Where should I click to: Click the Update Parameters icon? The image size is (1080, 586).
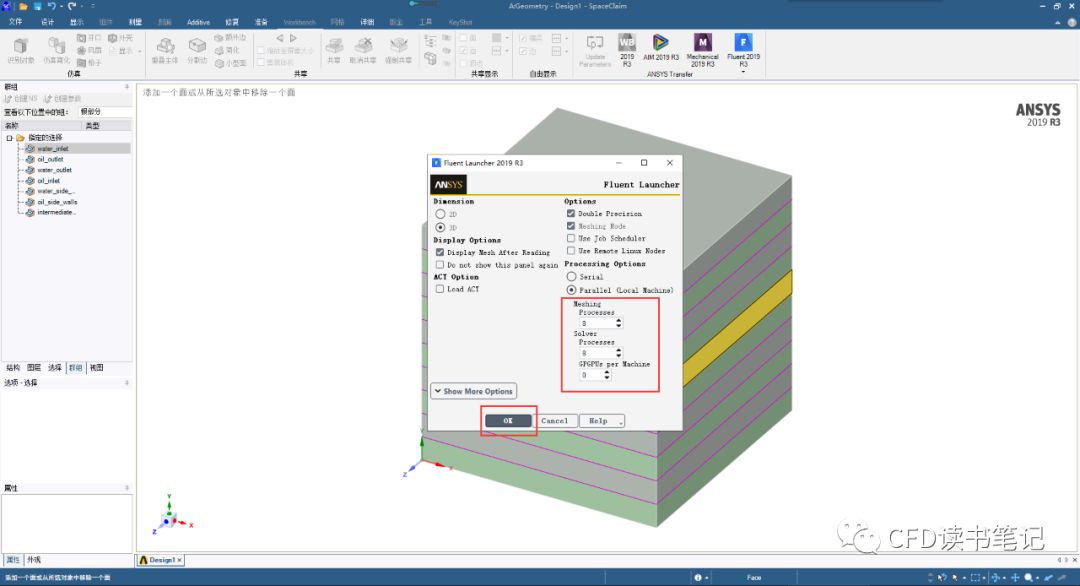pyautogui.click(x=594, y=43)
